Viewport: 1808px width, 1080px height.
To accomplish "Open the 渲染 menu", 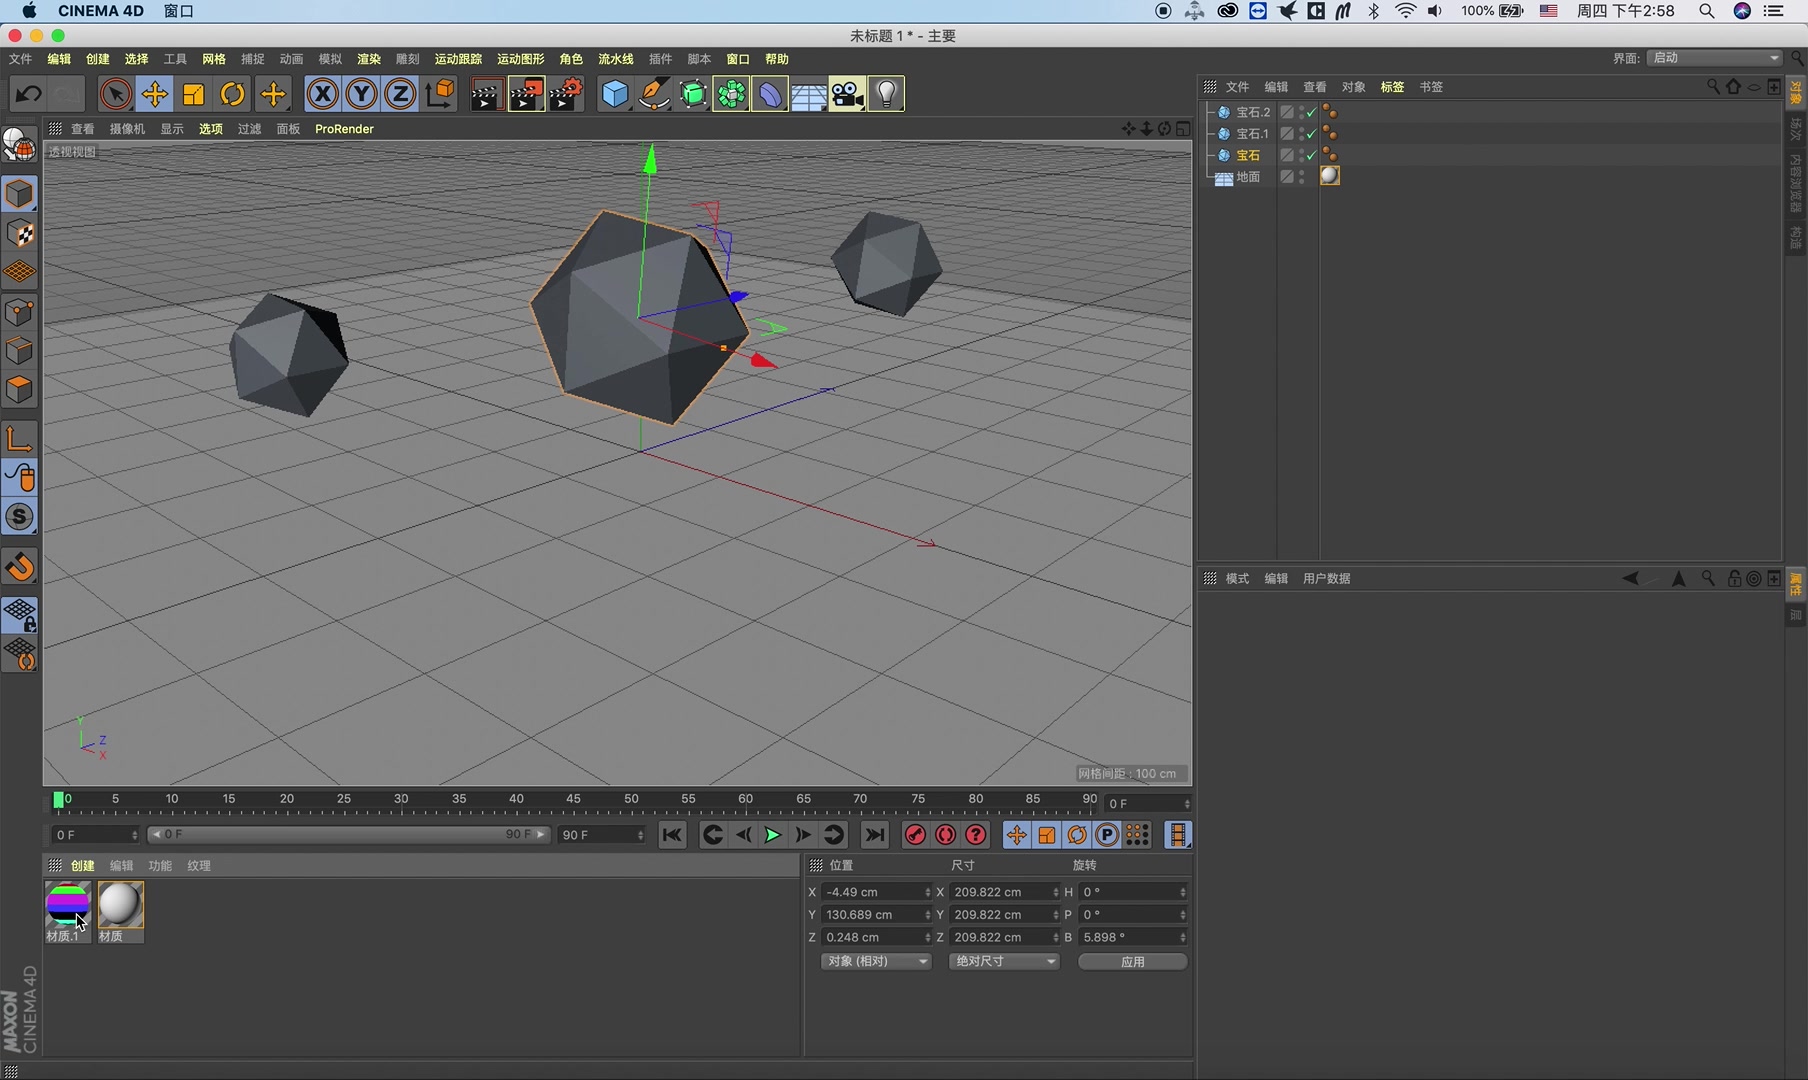I will coord(368,59).
